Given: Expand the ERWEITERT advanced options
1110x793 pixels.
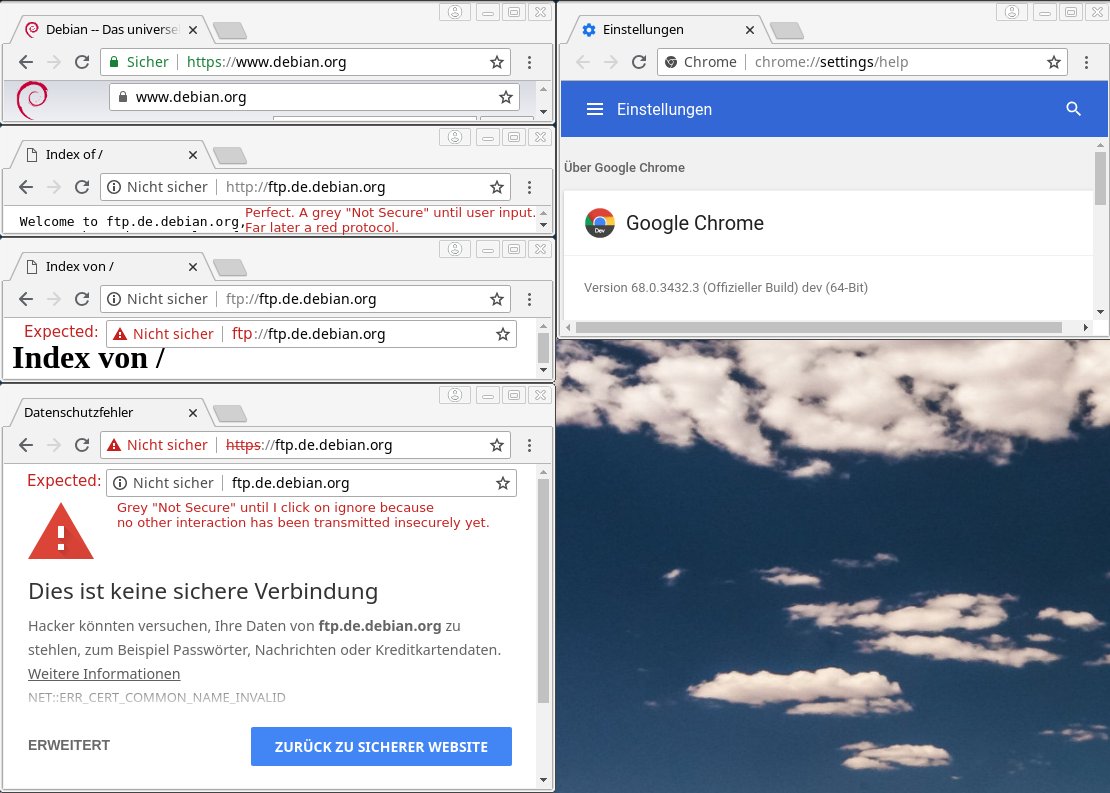Looking at the screenshot, I should pyautogui.click(x=69, y=746).
